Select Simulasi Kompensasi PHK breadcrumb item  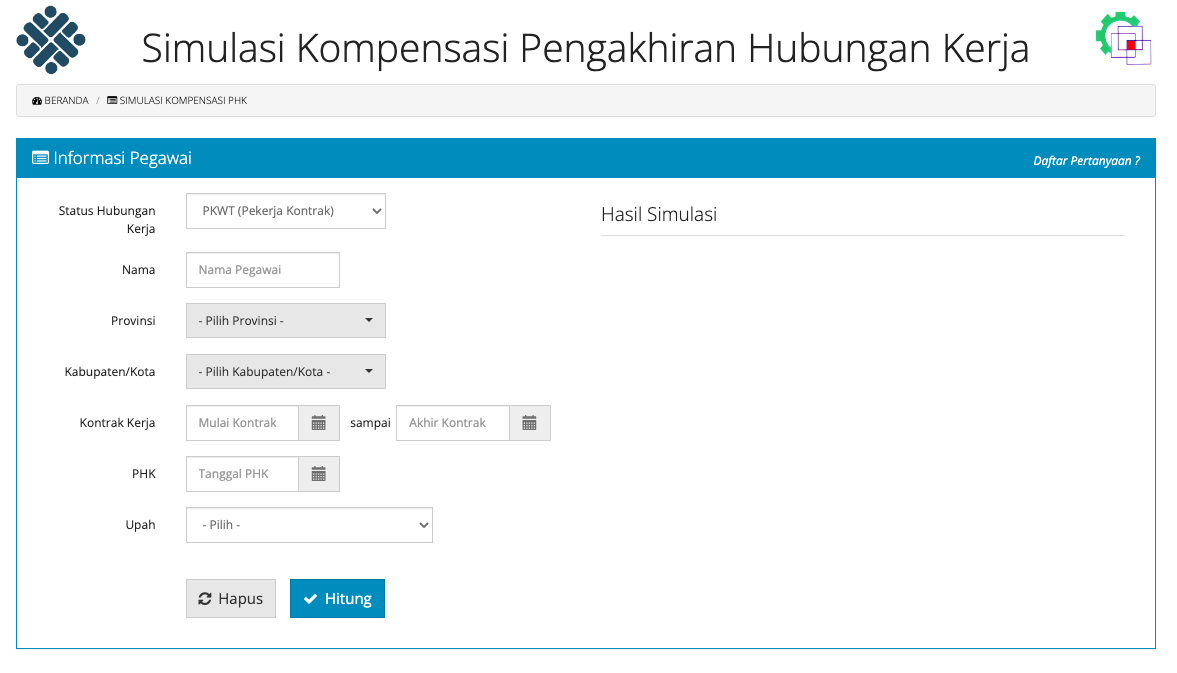pos(183,101)
